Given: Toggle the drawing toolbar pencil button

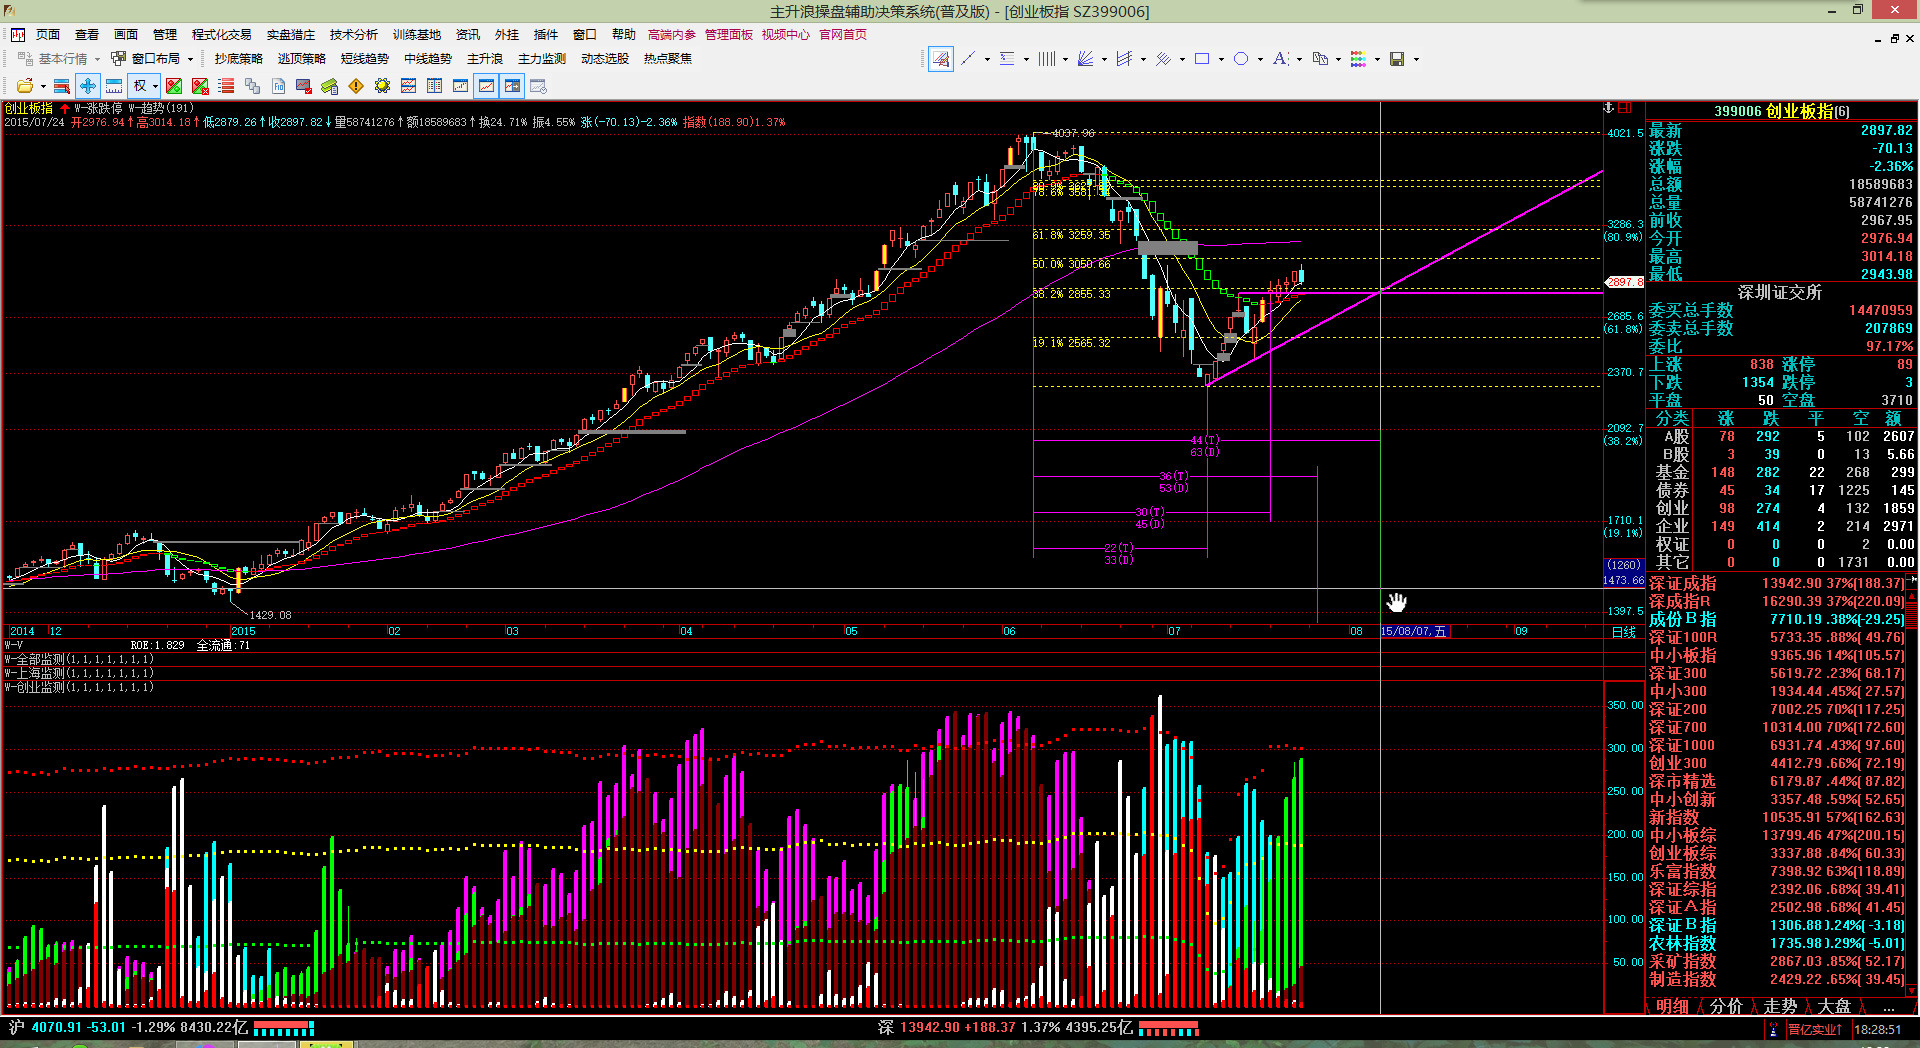Looking at the screenshot, I should 940,59.
